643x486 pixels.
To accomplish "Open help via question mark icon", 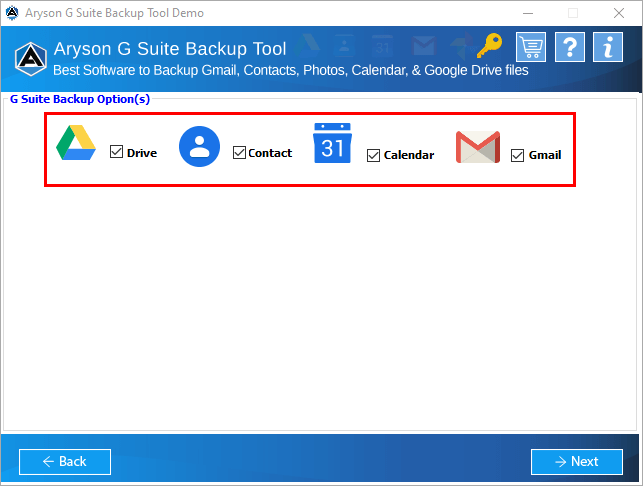I will [570, 47].
